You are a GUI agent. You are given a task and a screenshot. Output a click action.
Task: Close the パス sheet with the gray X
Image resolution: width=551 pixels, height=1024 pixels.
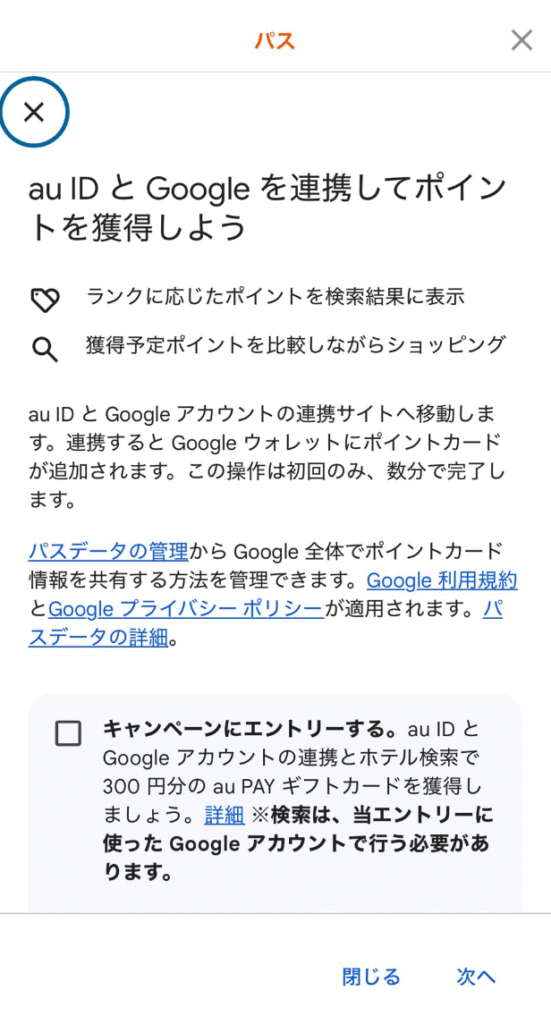[x=522, y=40]
